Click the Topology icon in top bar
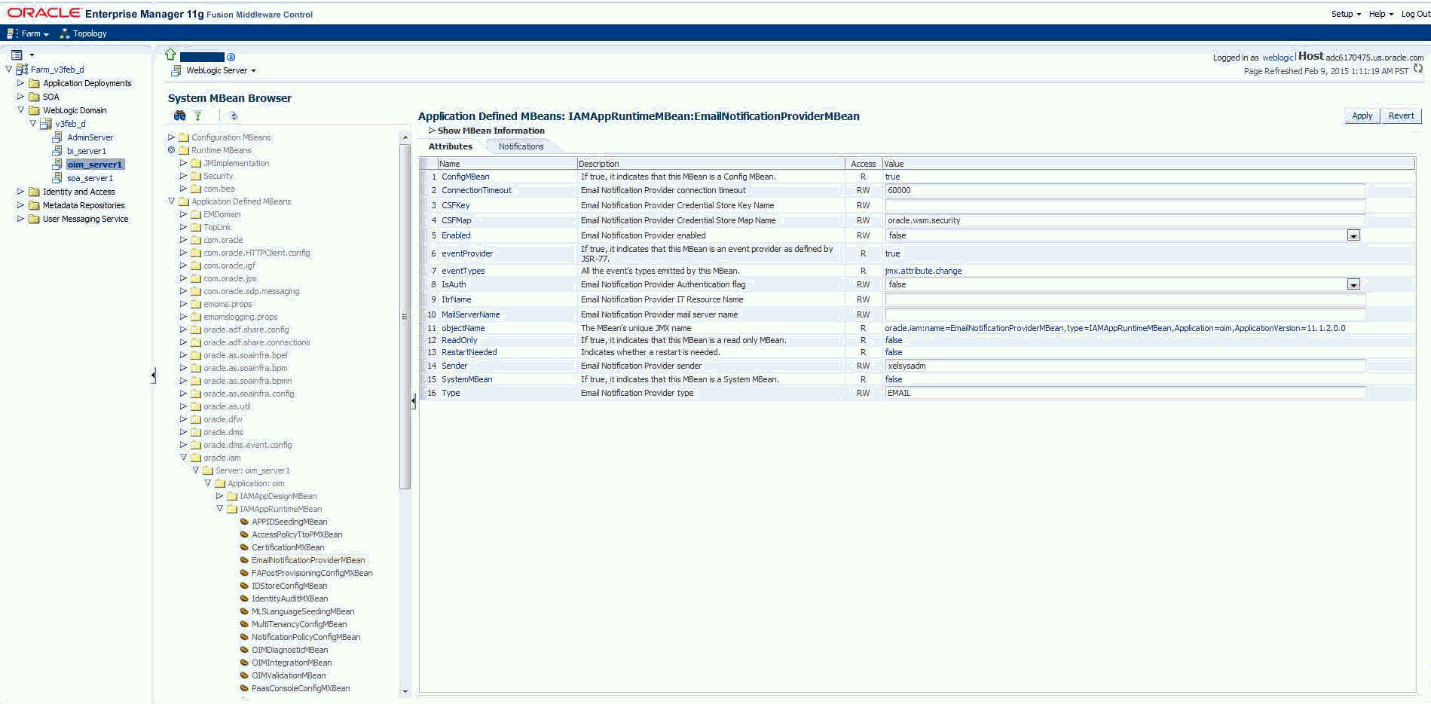Screen dimensions: 1431x704 [65, 33]
